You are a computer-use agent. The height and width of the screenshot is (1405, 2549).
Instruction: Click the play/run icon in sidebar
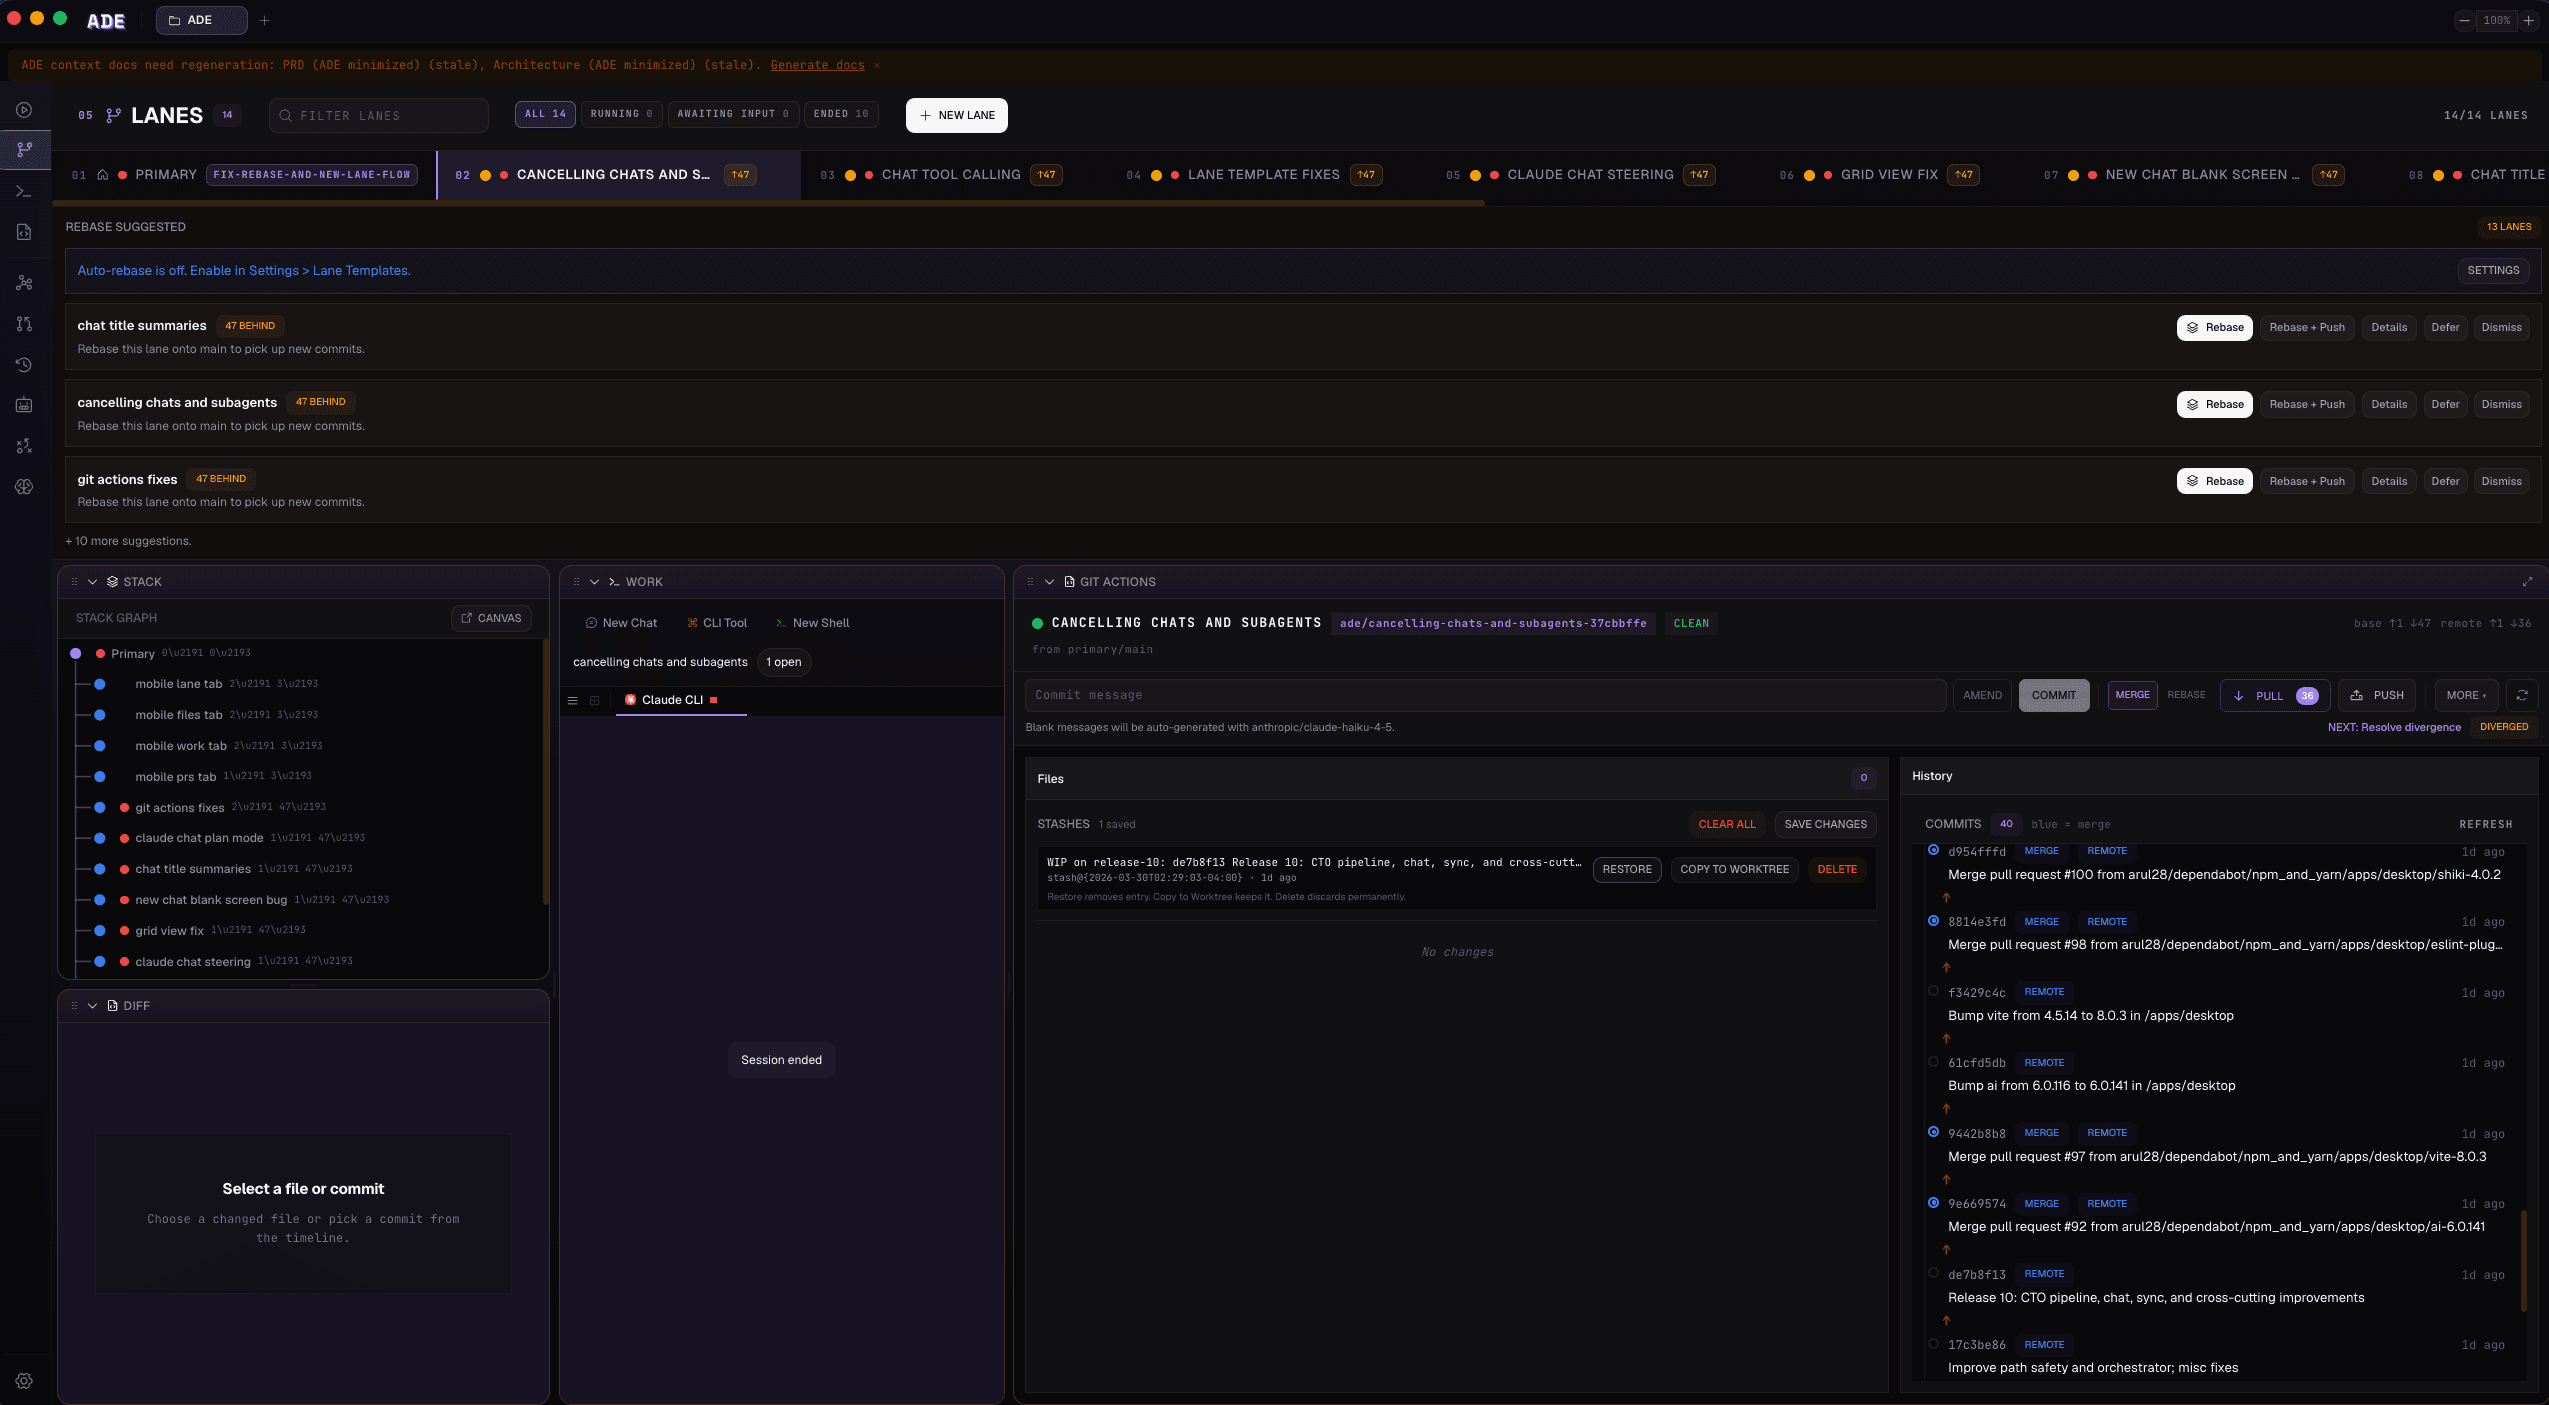point(24,110)
